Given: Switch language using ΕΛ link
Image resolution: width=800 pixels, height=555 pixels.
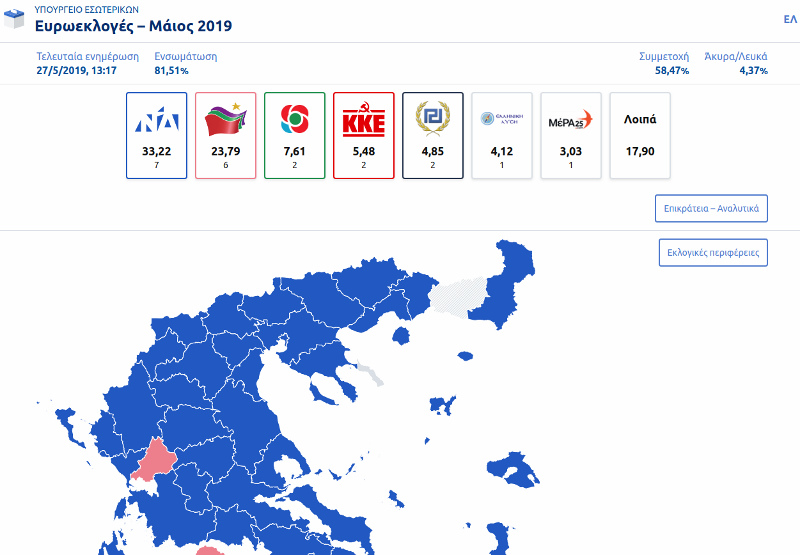Looking at the screenshot, I should click(790, 19).
